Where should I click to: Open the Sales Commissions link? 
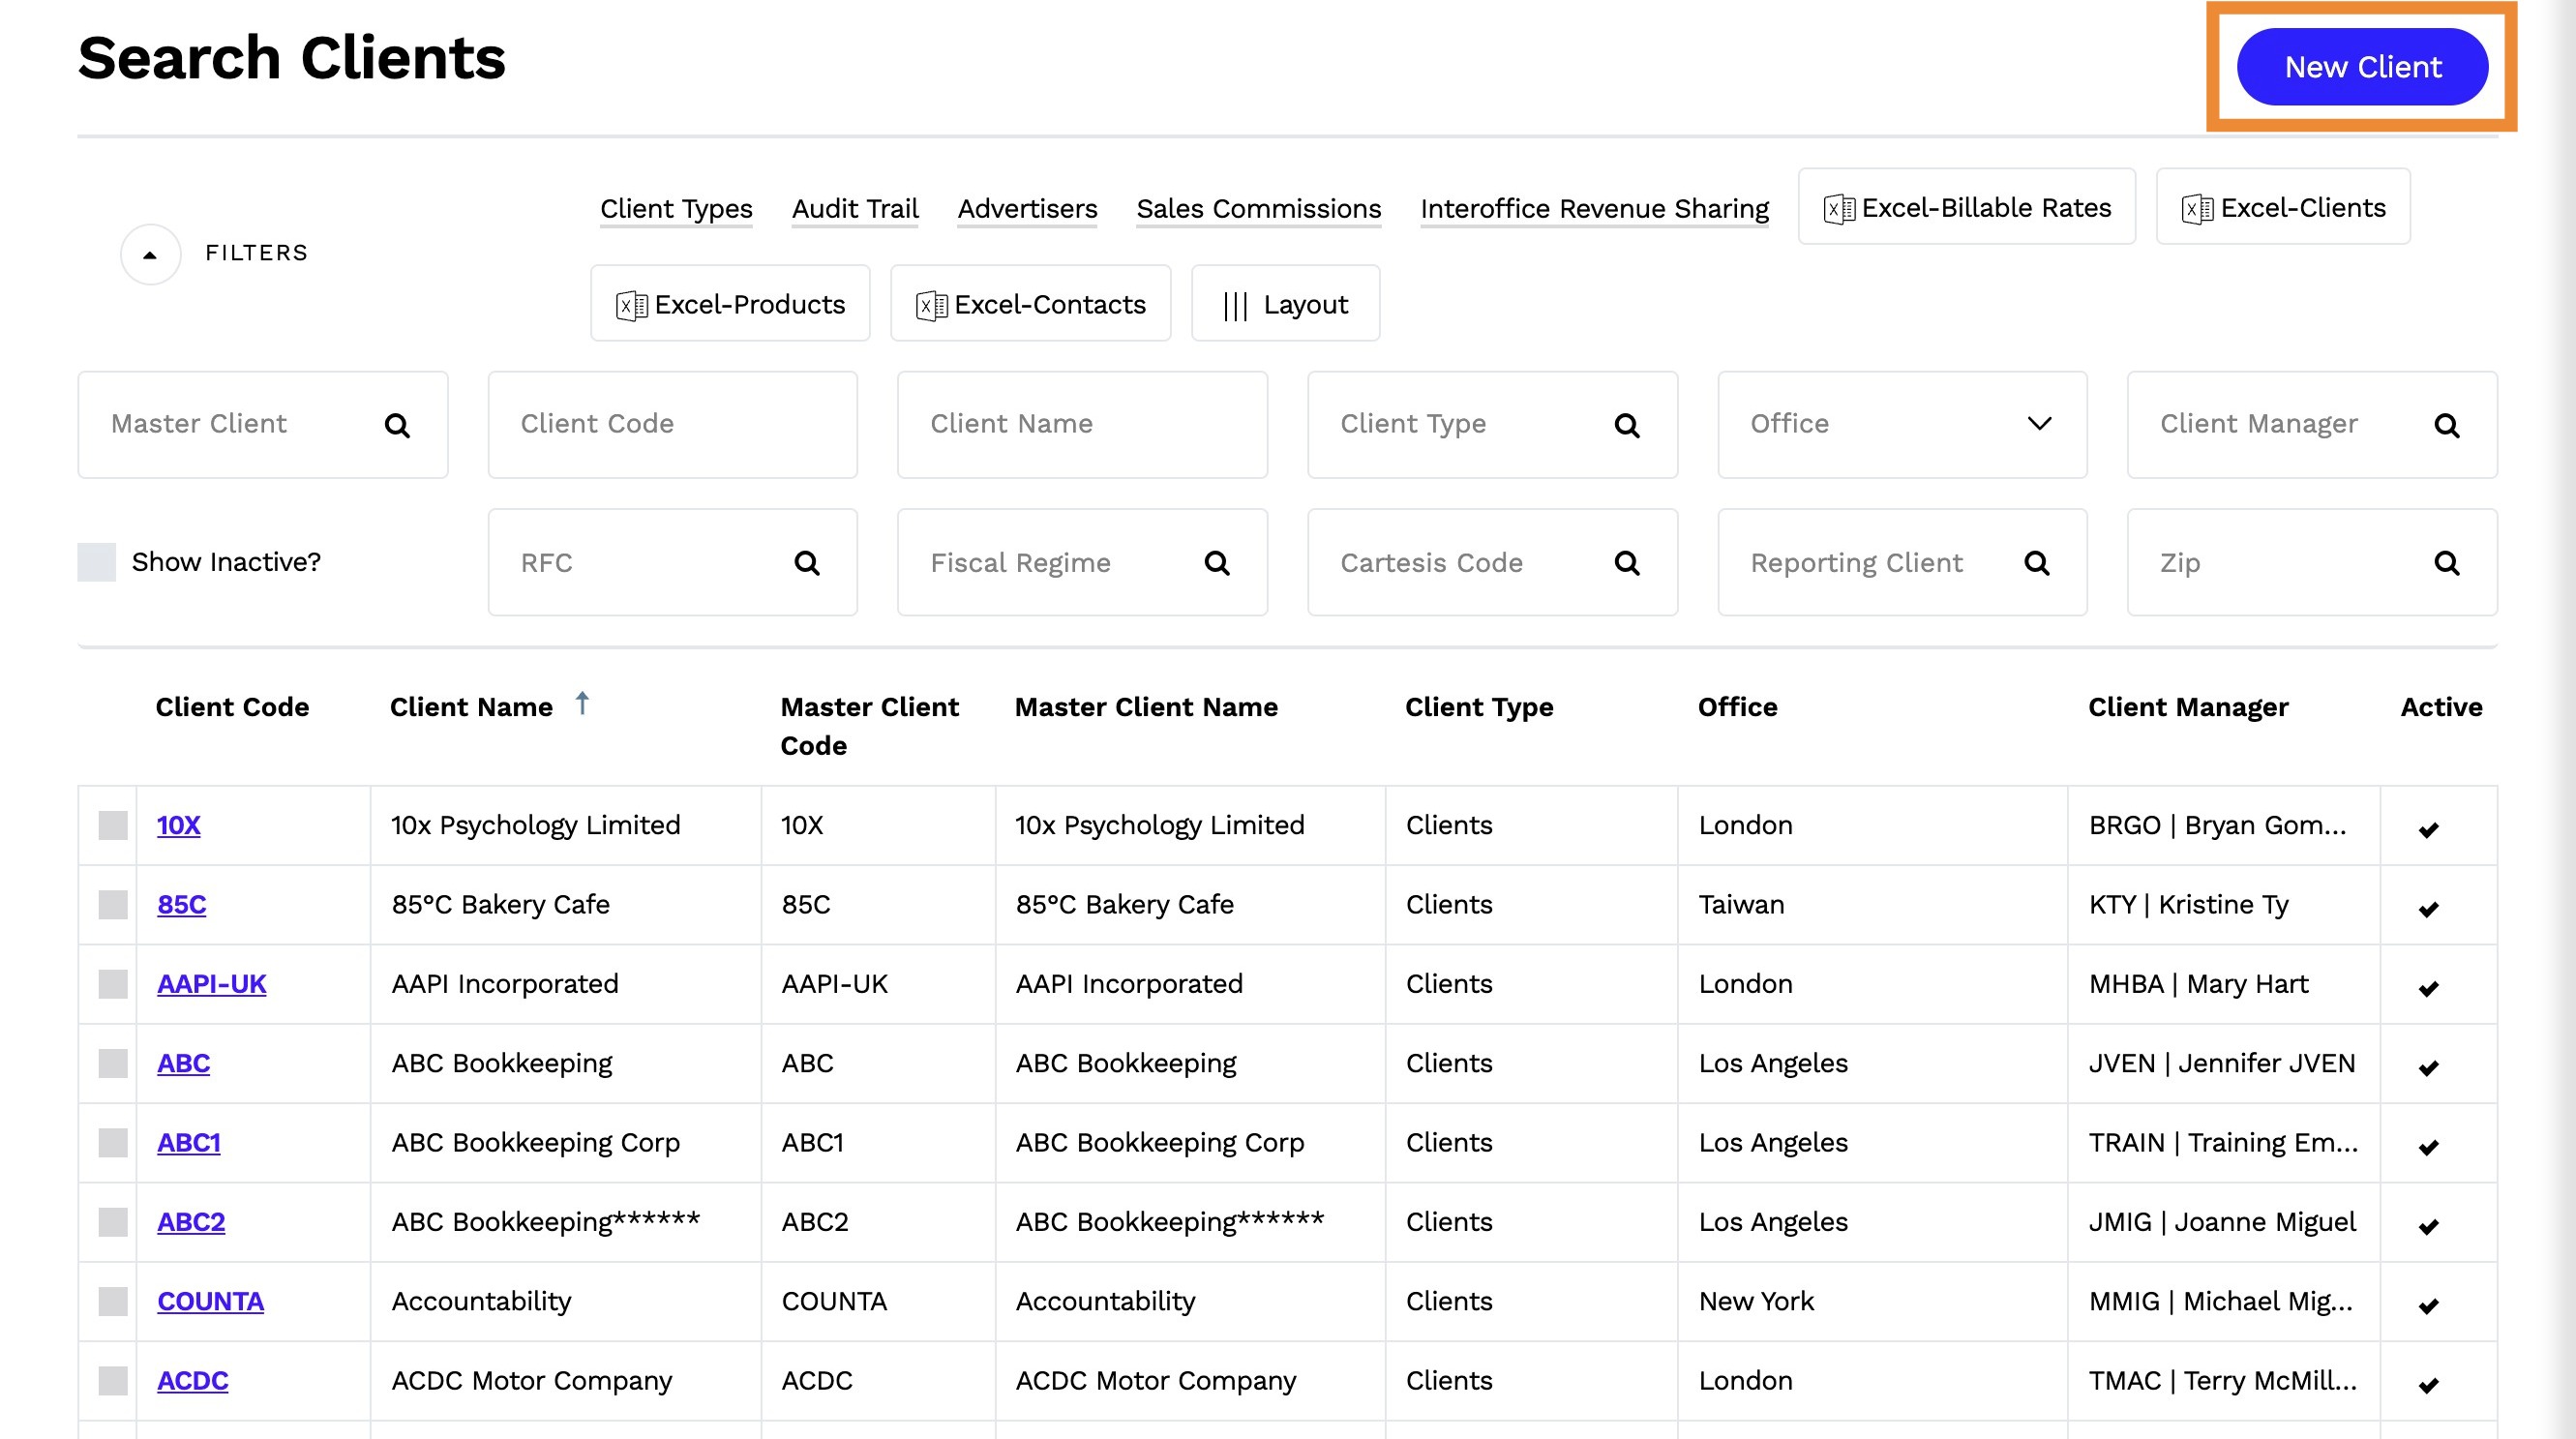(x=1258, y=209)
